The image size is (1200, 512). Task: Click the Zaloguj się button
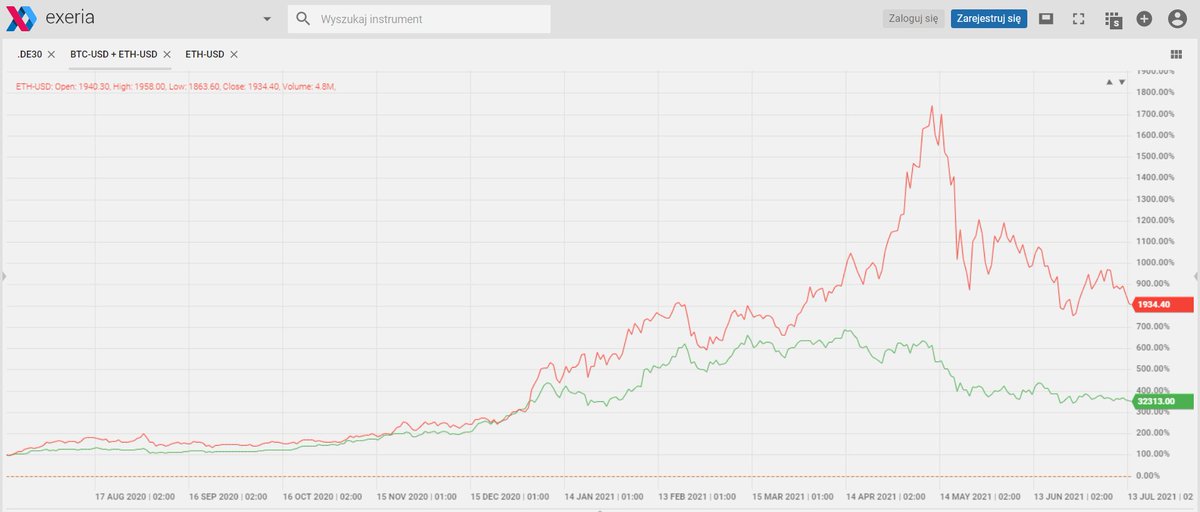point(913,18)
